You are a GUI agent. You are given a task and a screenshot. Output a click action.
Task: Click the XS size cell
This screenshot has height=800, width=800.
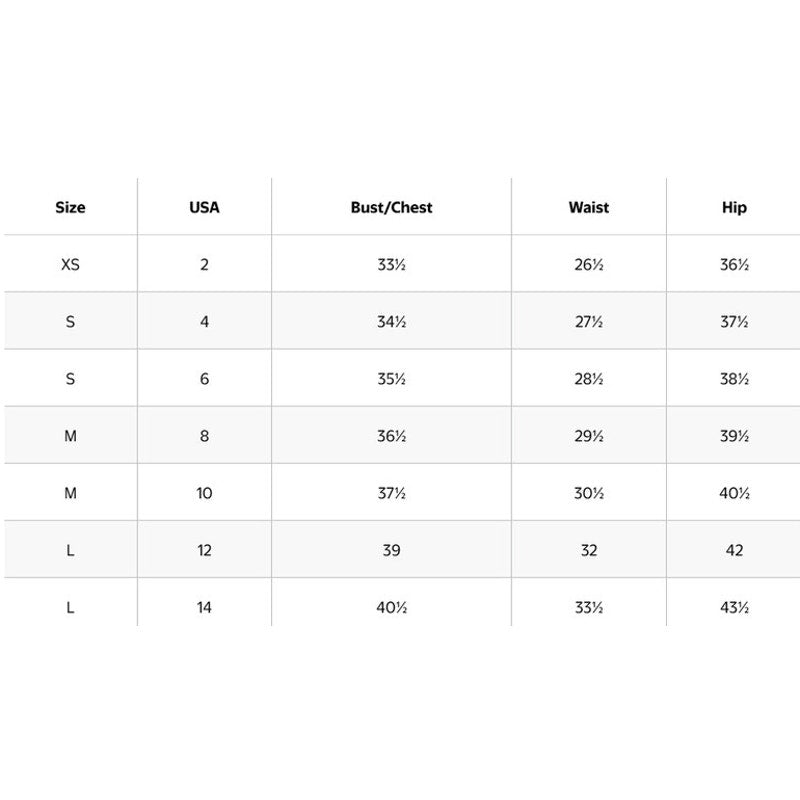(70, 265)
